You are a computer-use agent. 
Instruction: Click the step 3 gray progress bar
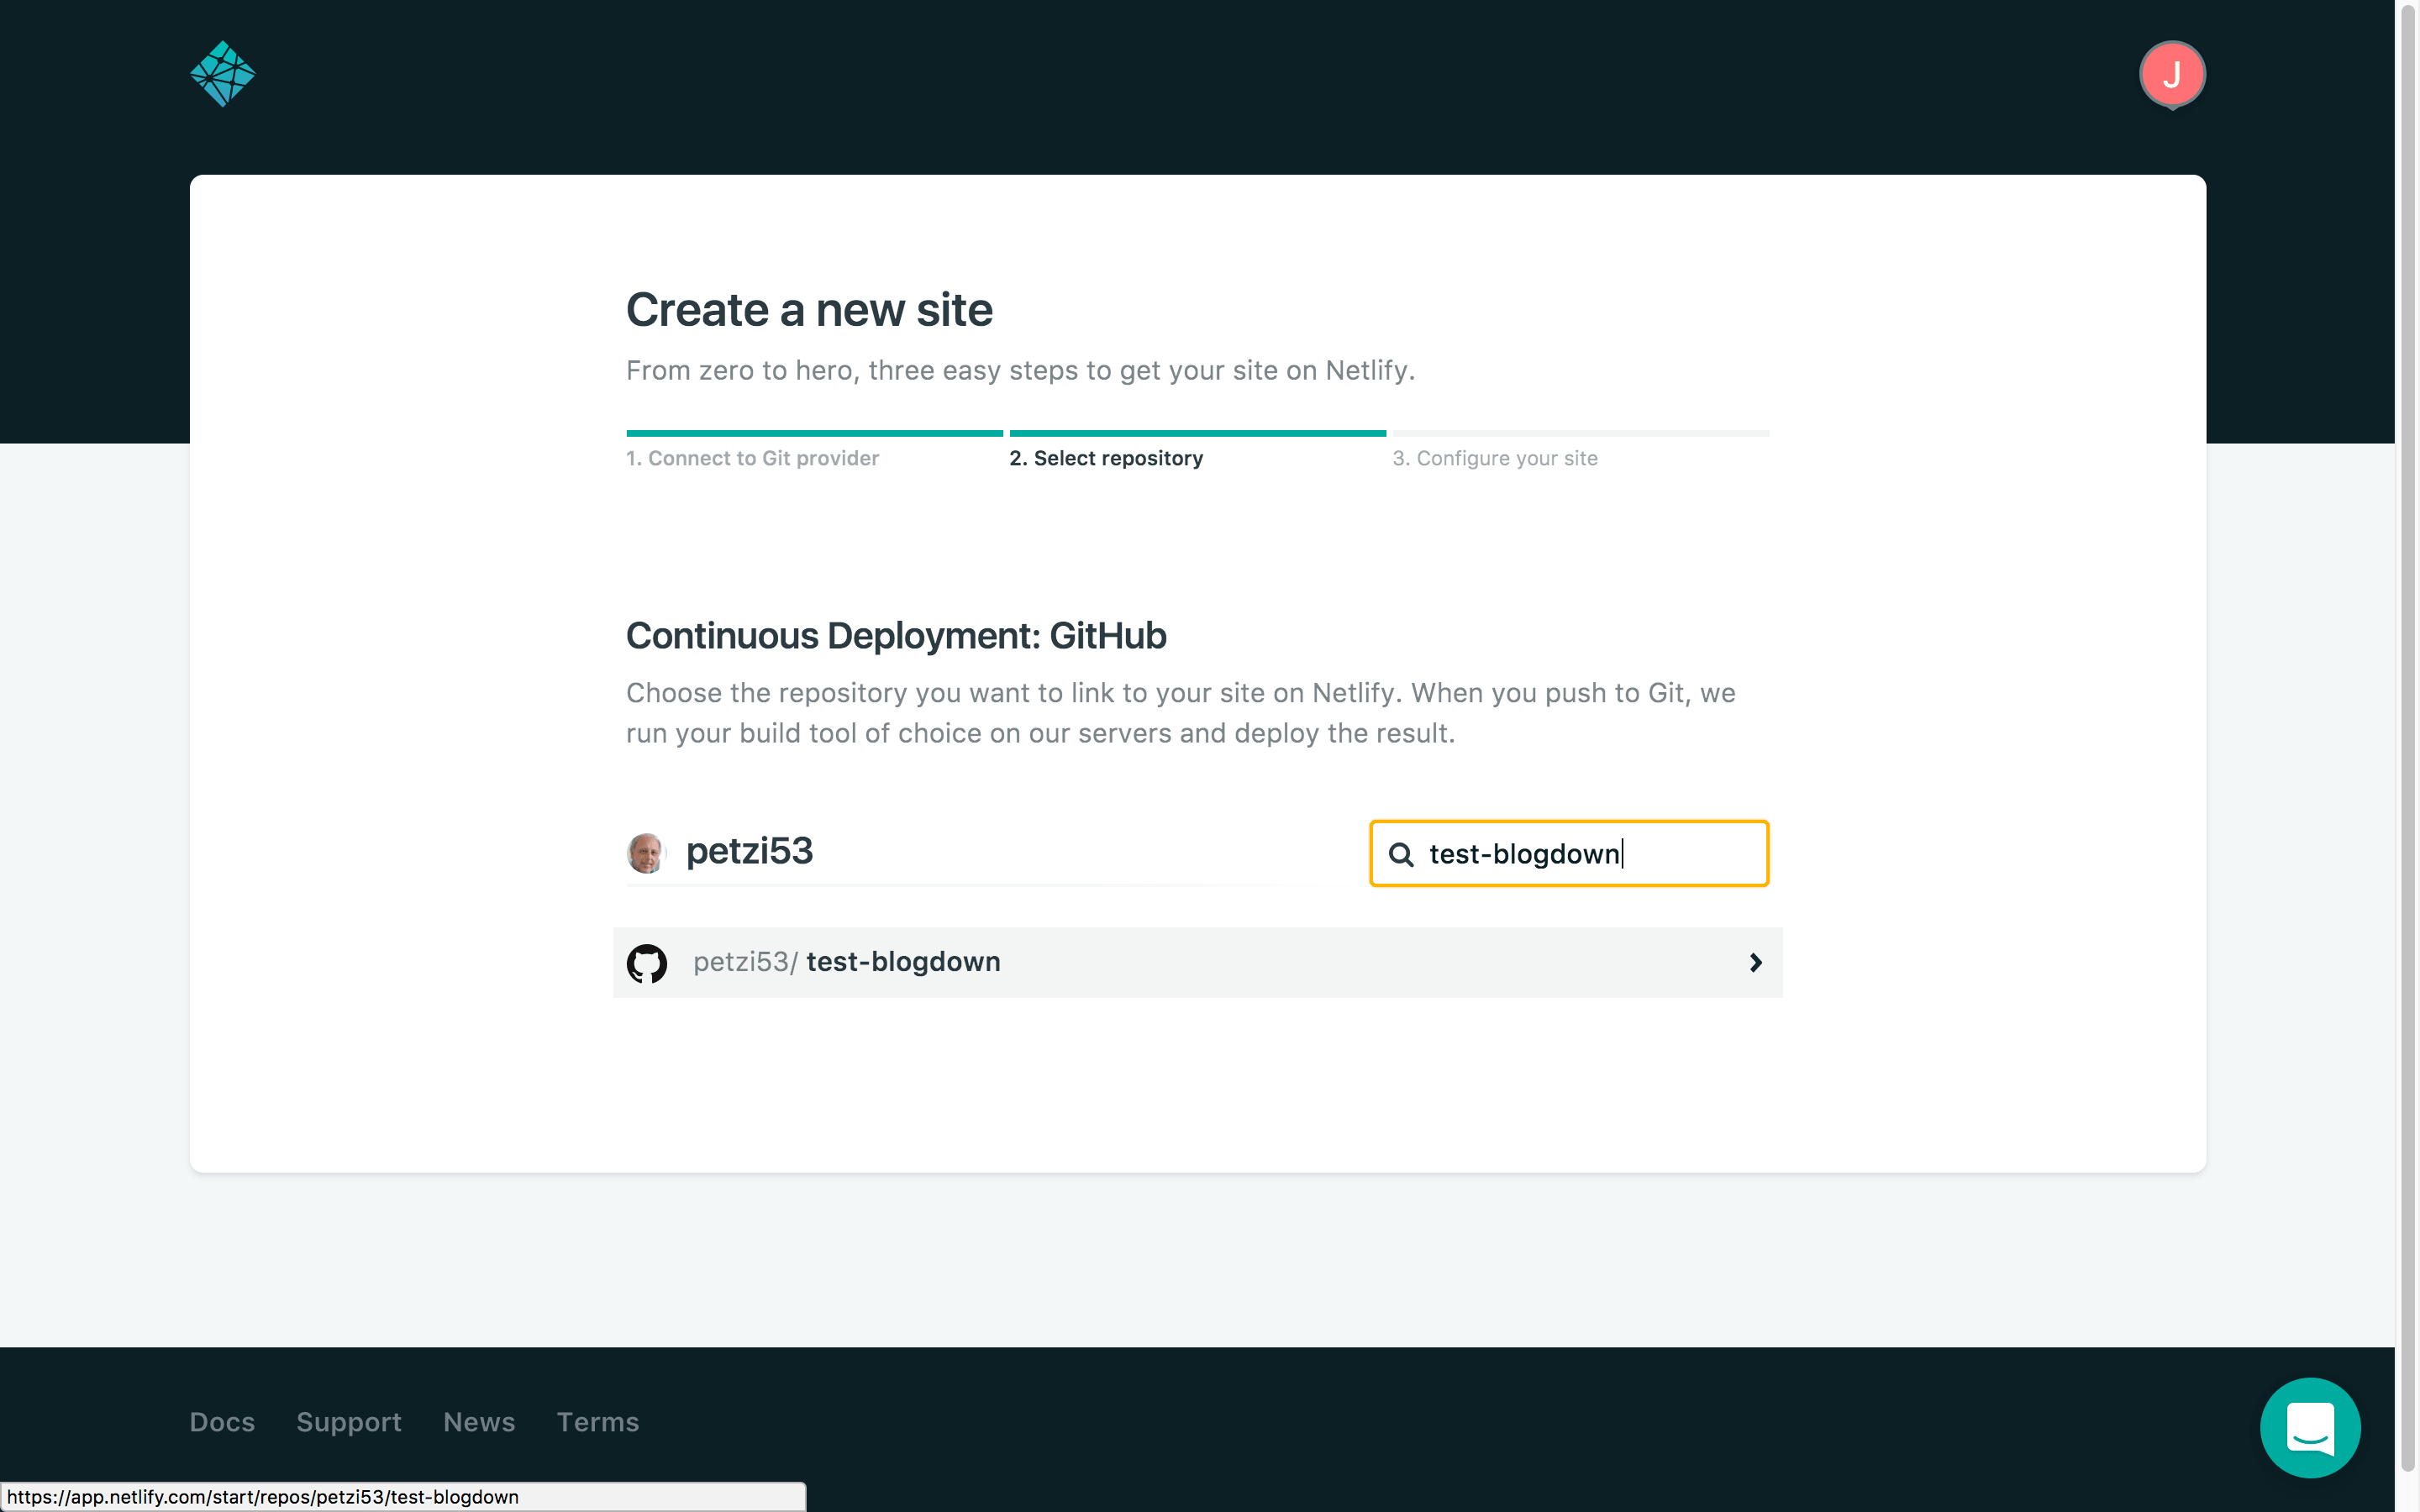(1580, 433)
